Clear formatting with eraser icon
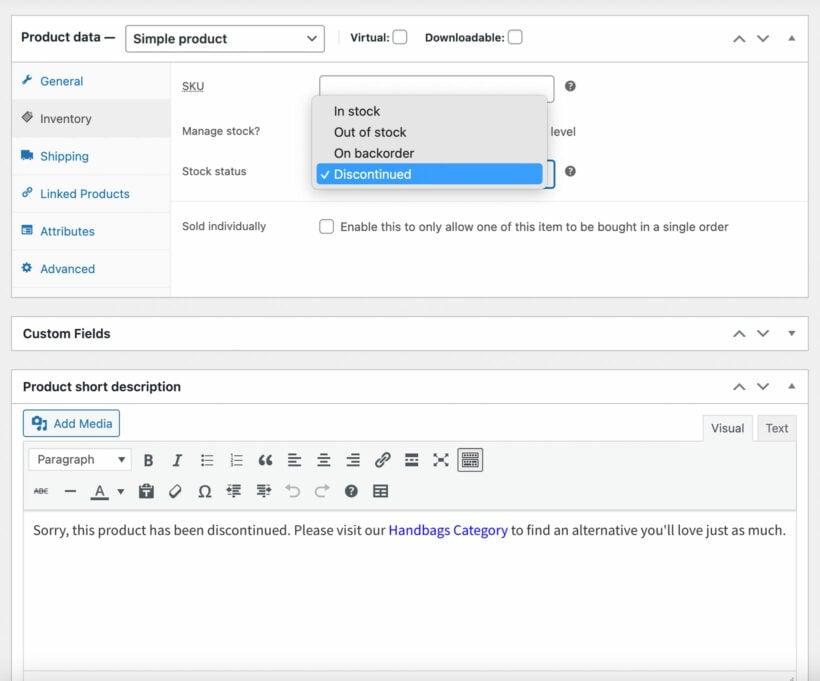Screen dimensions: 820x681 point(175,491)
